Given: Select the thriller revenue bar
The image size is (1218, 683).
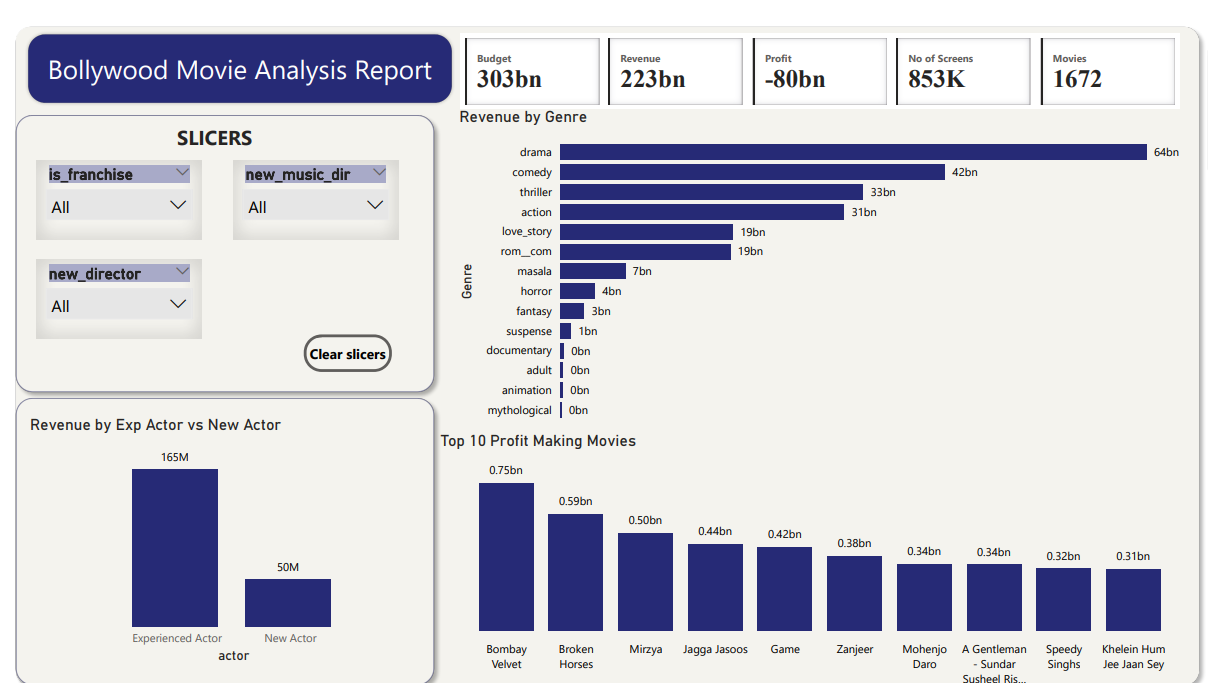Looking at the screenshot, I should point(711,192).
